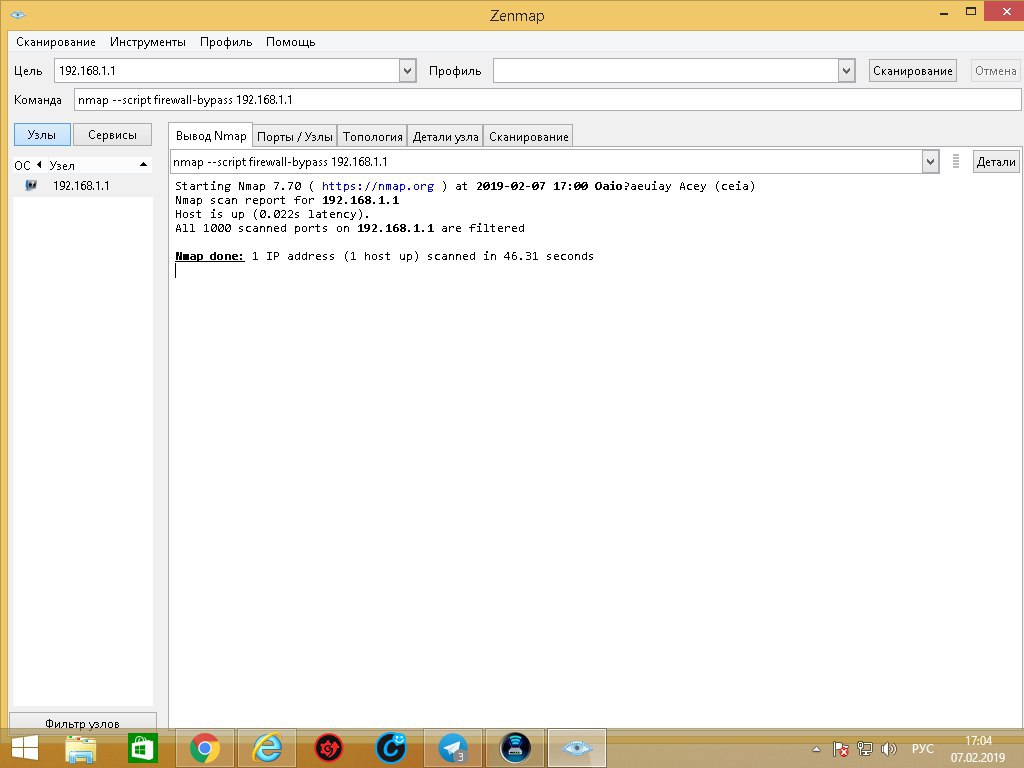Image resolution: width=1024 pixels, height=768 pixels.
Task: Open the blue C icon app on taskbar
Action: 391,748
